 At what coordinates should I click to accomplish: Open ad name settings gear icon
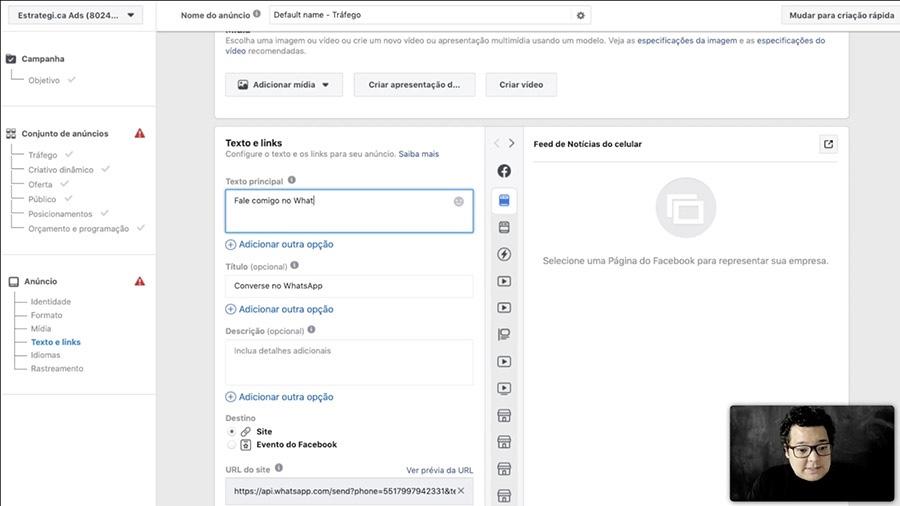click(580, 15)
